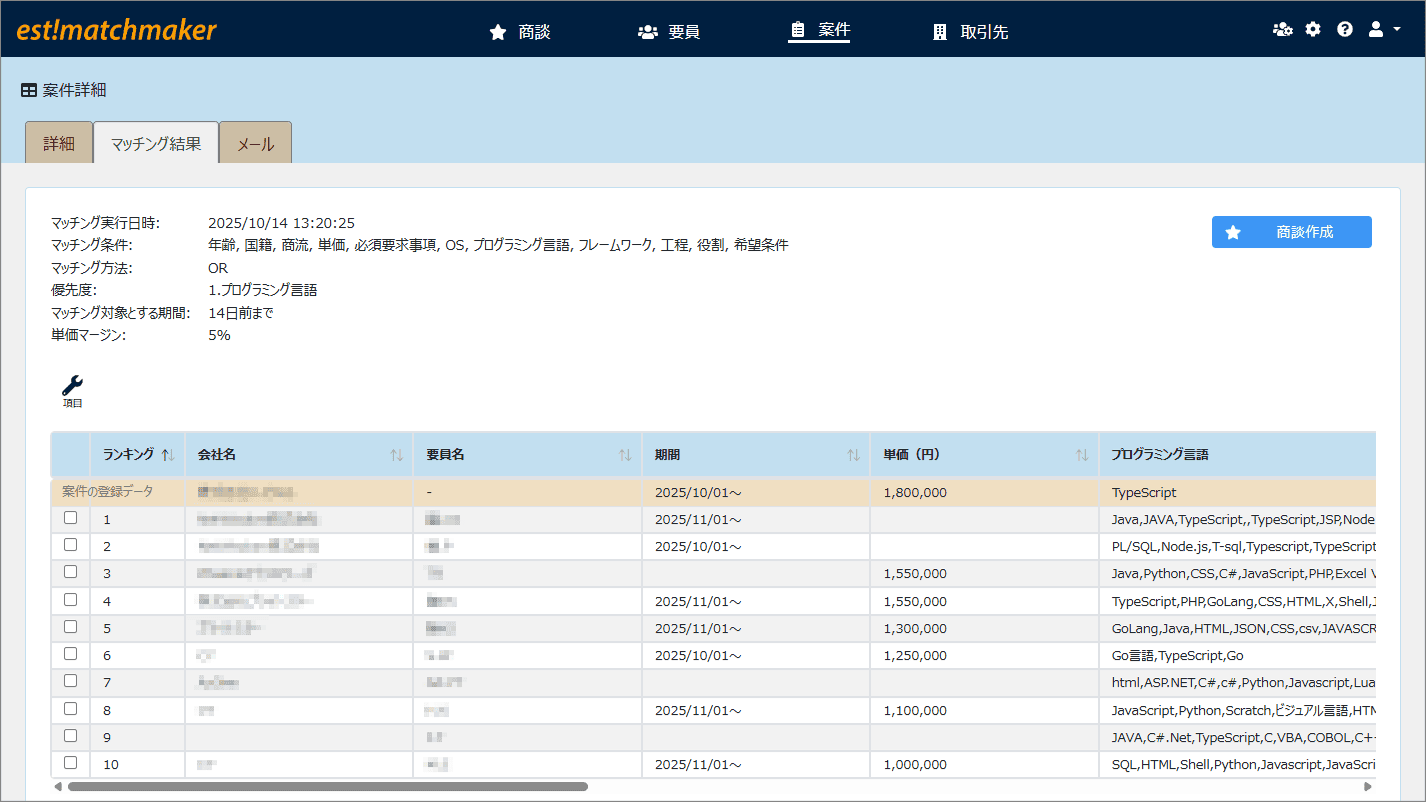The width and height of the screenshot is (1426, 802).
Task: Click the 要員 people icon in navigation
Action: 648,31
